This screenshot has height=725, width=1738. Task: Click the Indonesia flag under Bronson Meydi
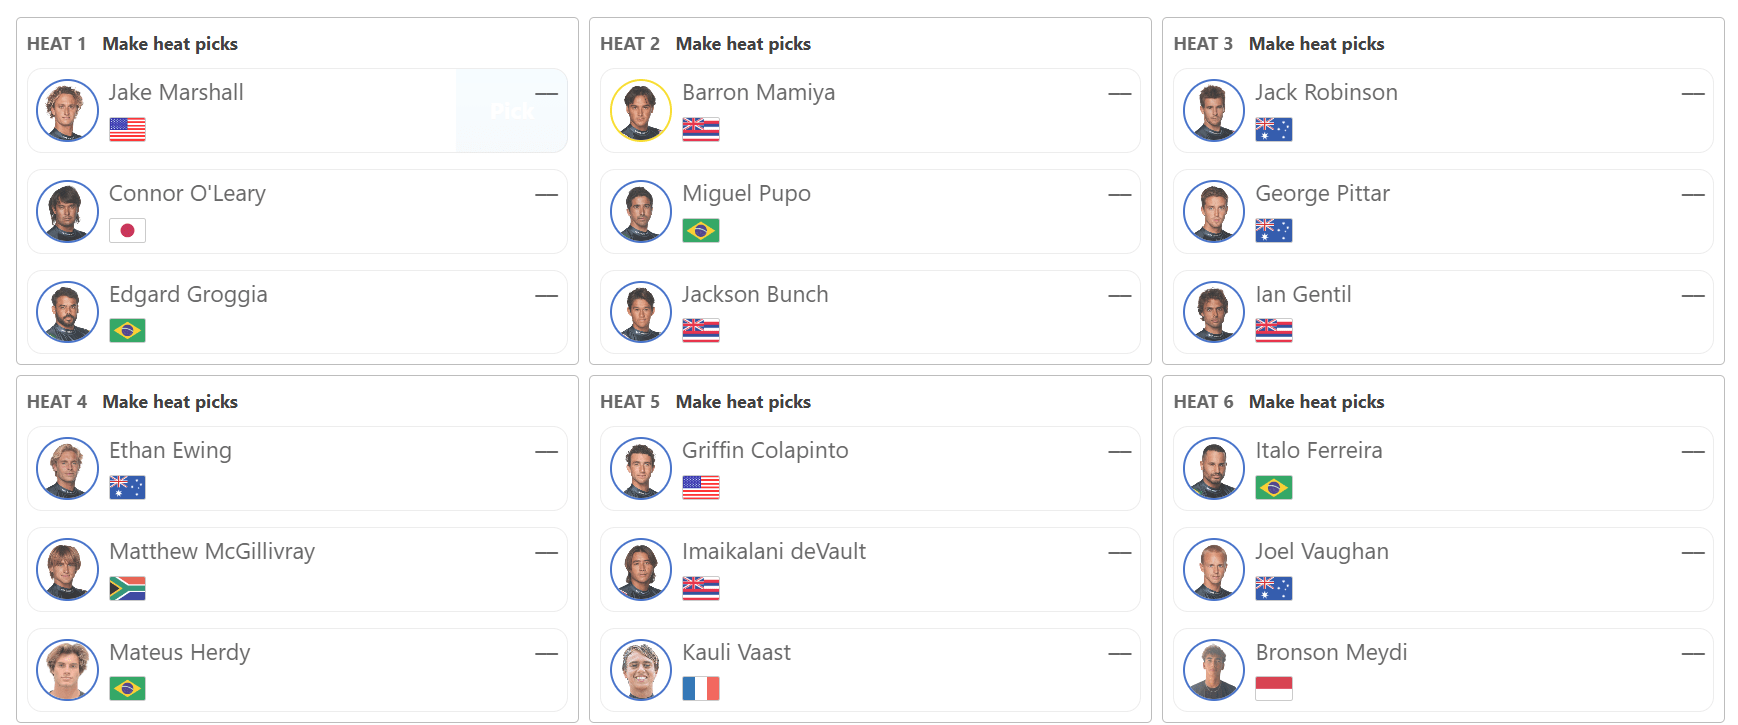coord(1273,688)
